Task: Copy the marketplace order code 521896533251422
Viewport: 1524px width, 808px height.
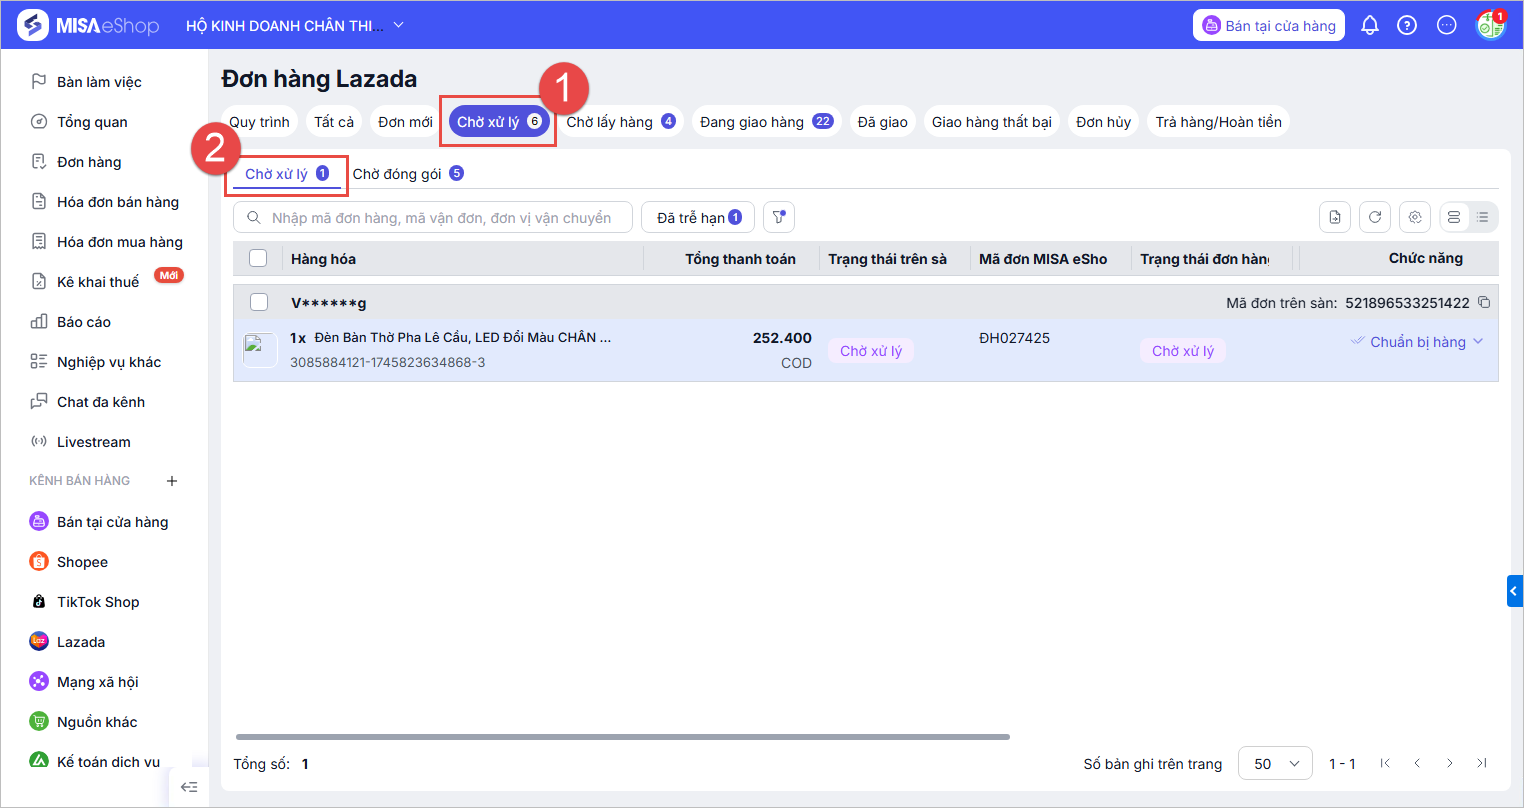Action: [x=1484, y=302]
